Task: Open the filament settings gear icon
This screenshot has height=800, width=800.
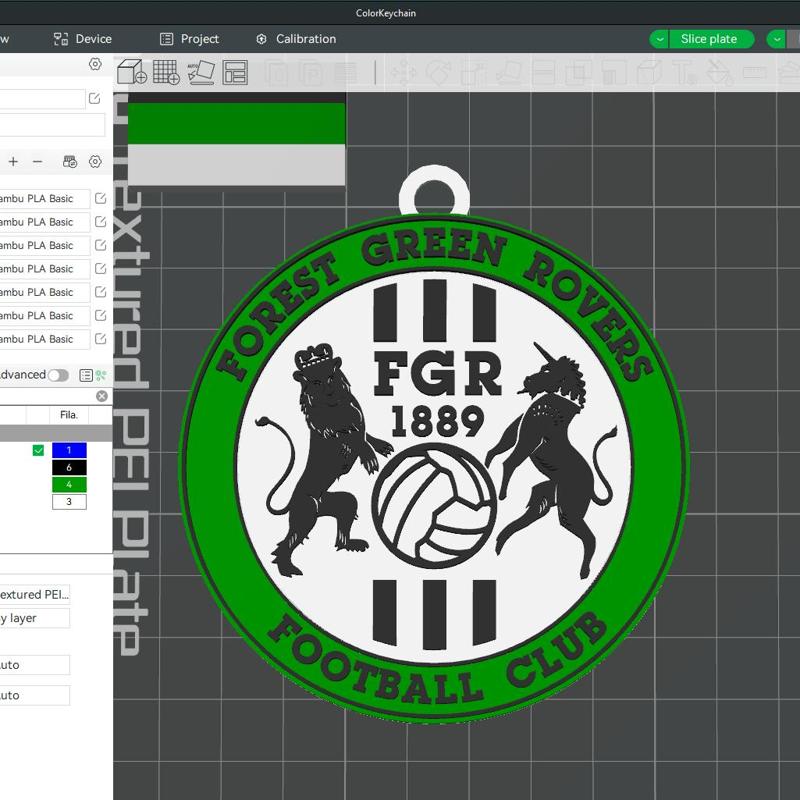Action: 94,162
